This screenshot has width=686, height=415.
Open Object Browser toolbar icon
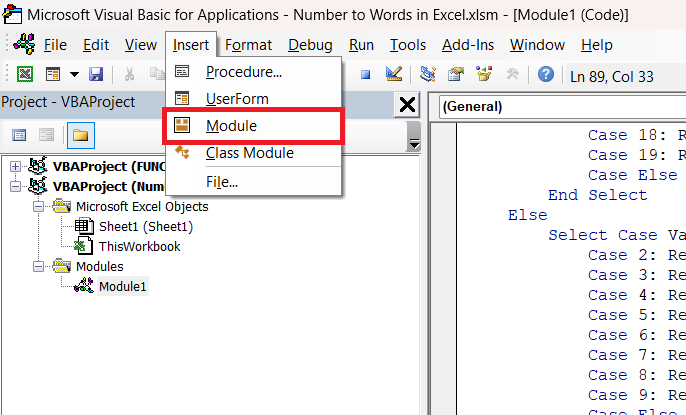tap(484, 74)
